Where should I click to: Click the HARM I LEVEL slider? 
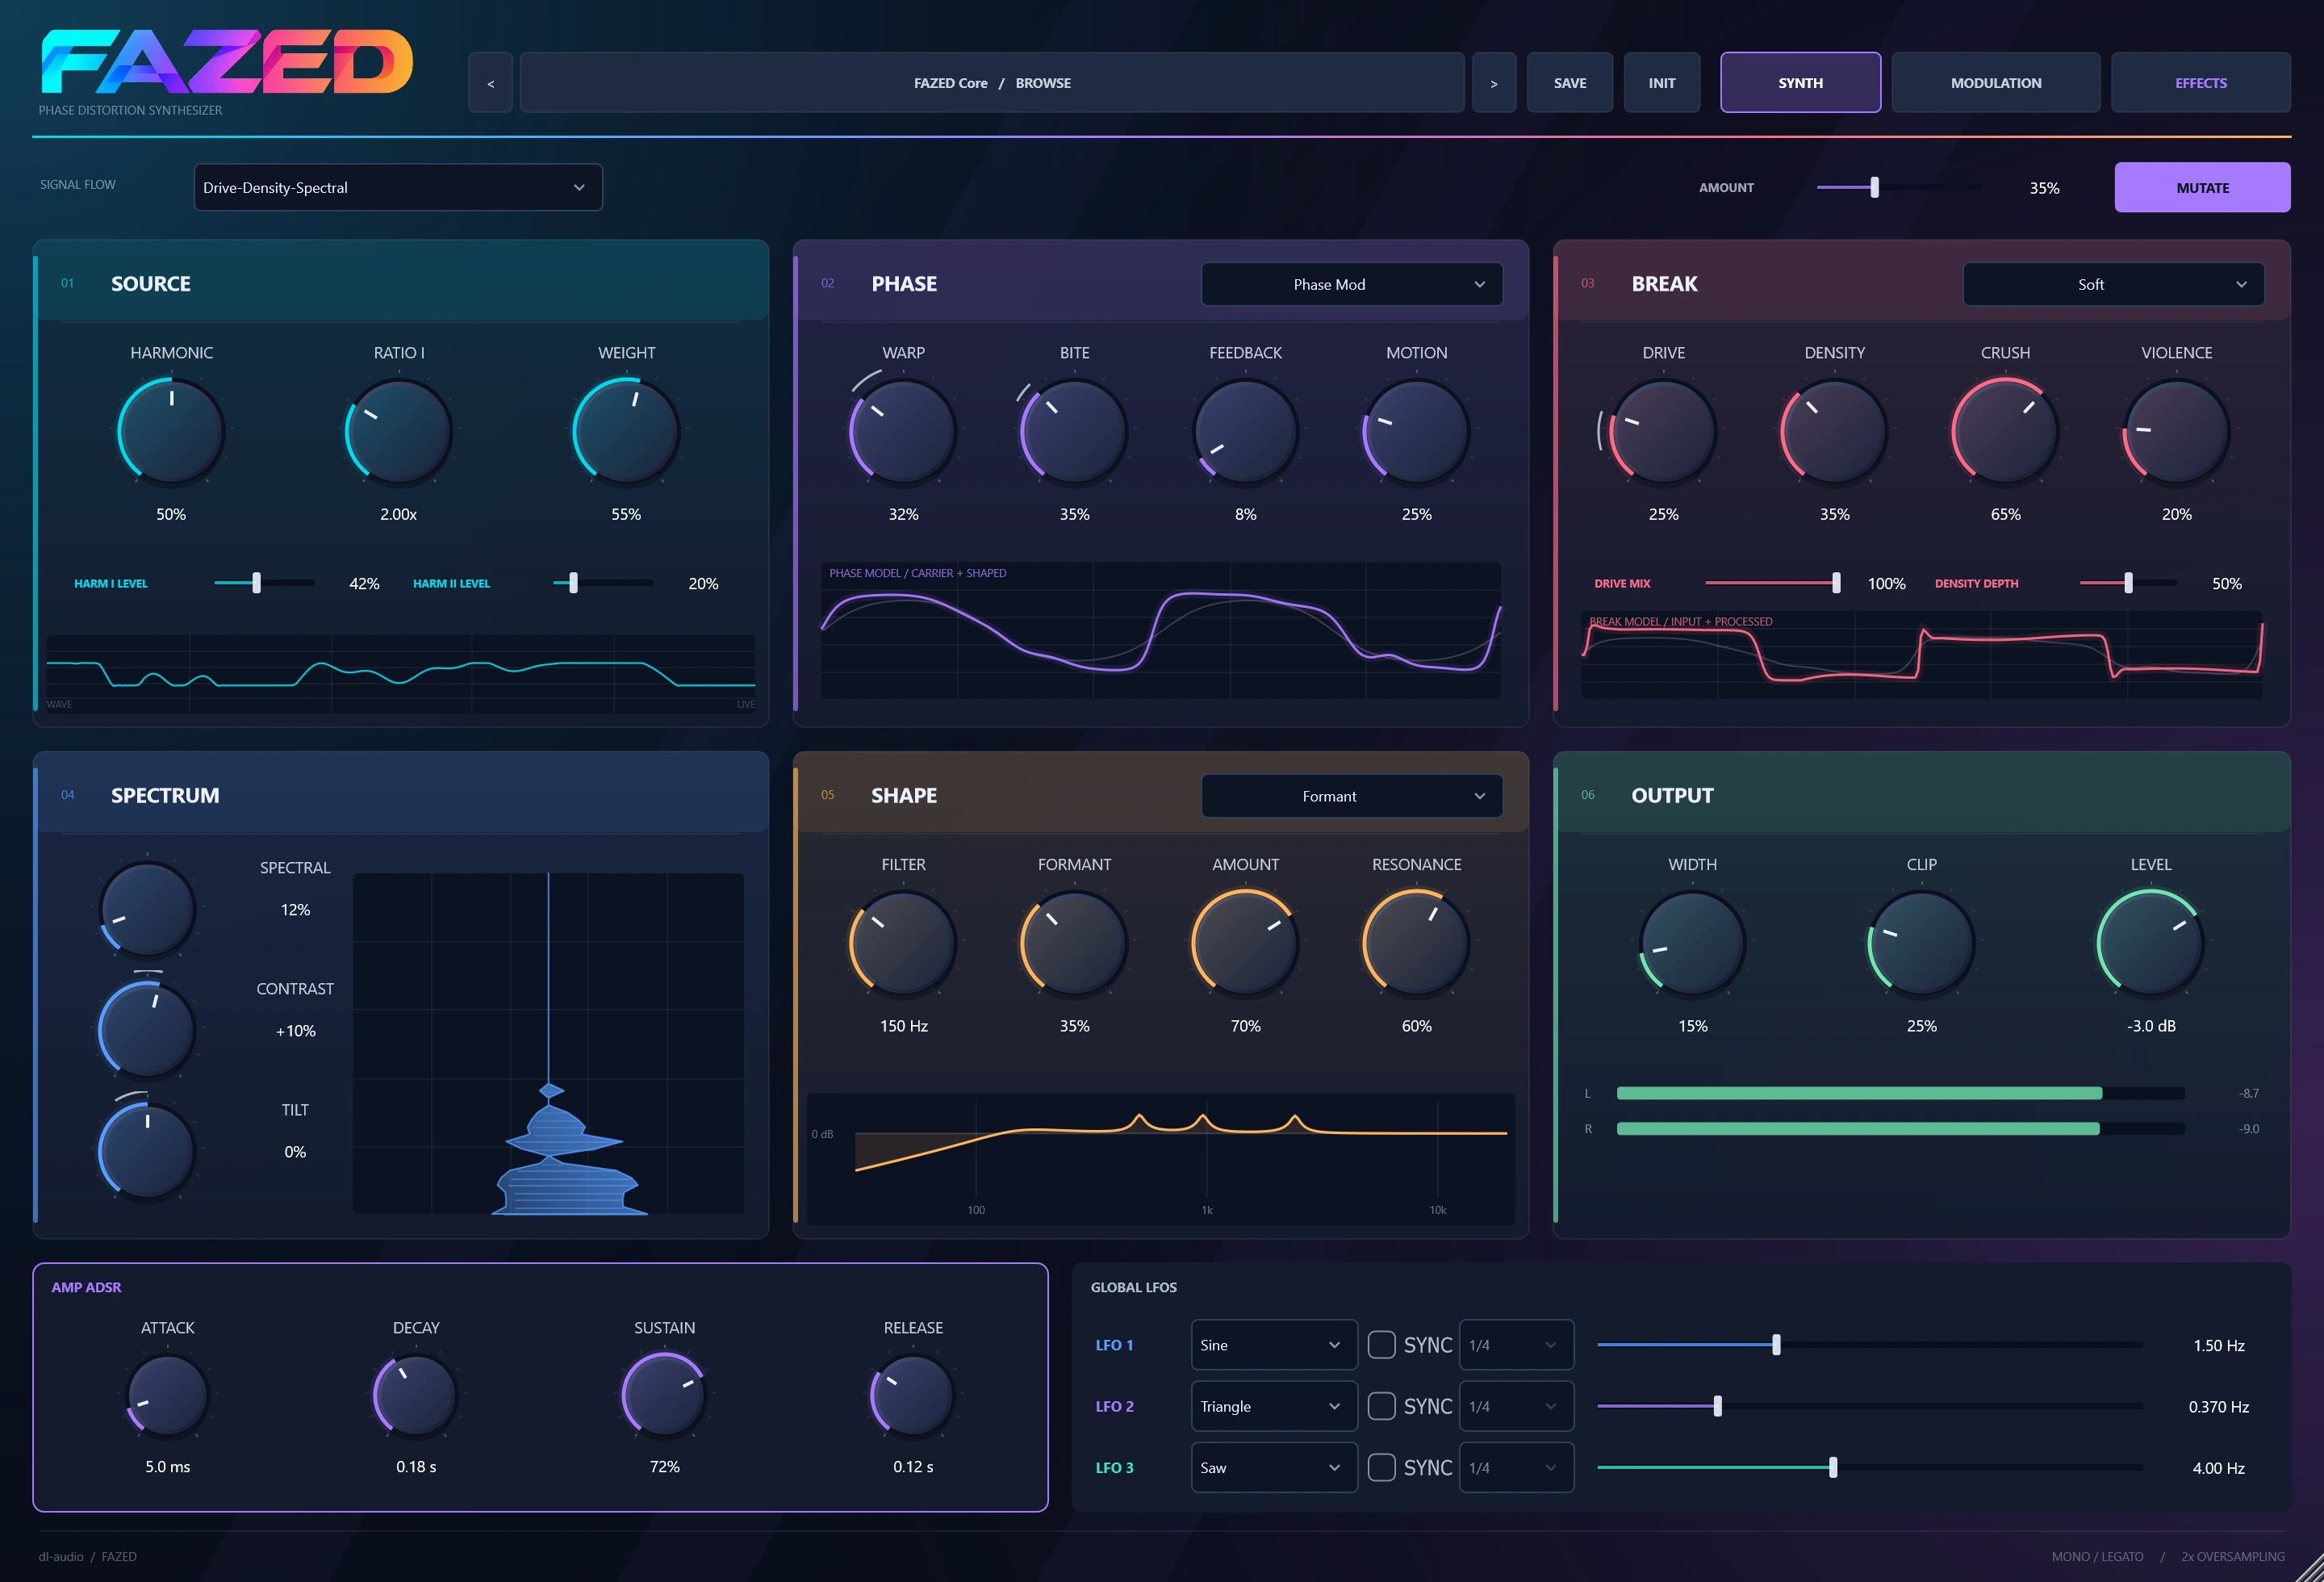[264, 583]
